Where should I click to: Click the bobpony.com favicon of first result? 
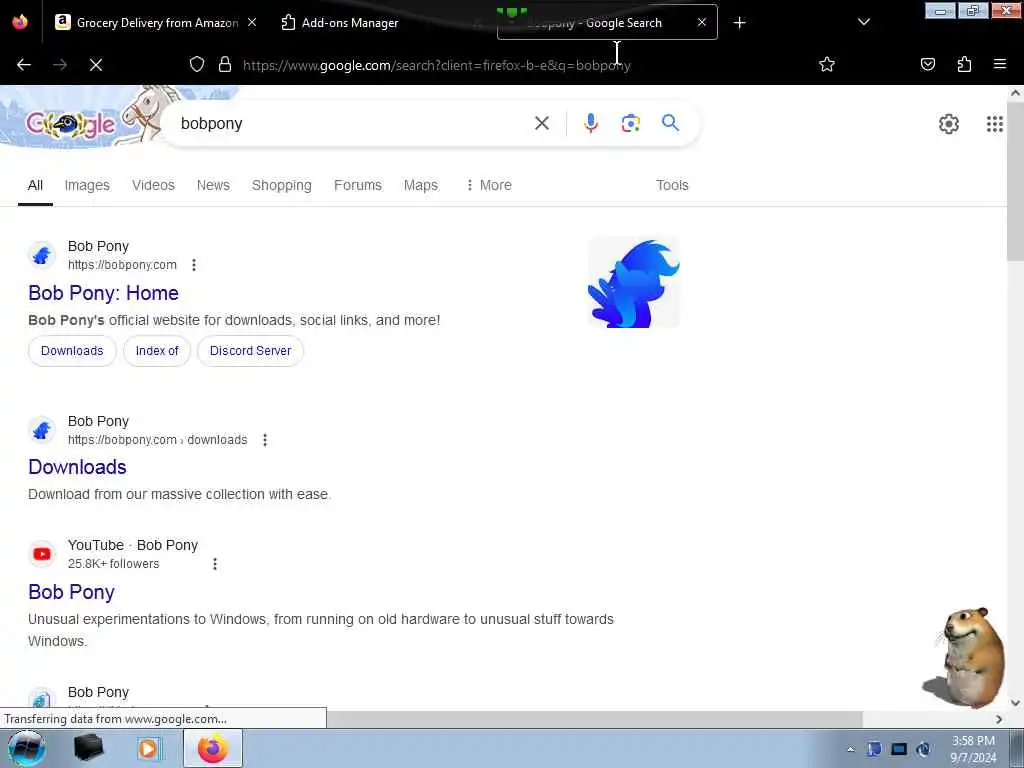[42, 255]
